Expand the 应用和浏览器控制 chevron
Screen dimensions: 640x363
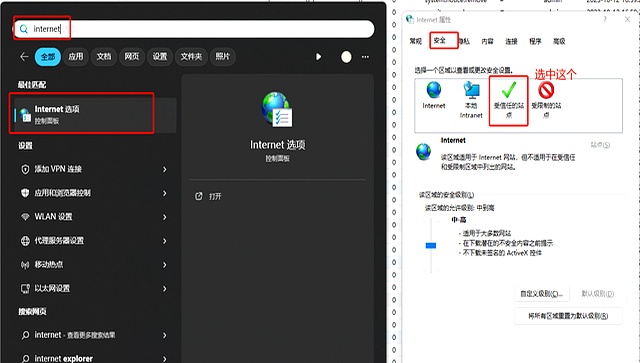[164, 193]
